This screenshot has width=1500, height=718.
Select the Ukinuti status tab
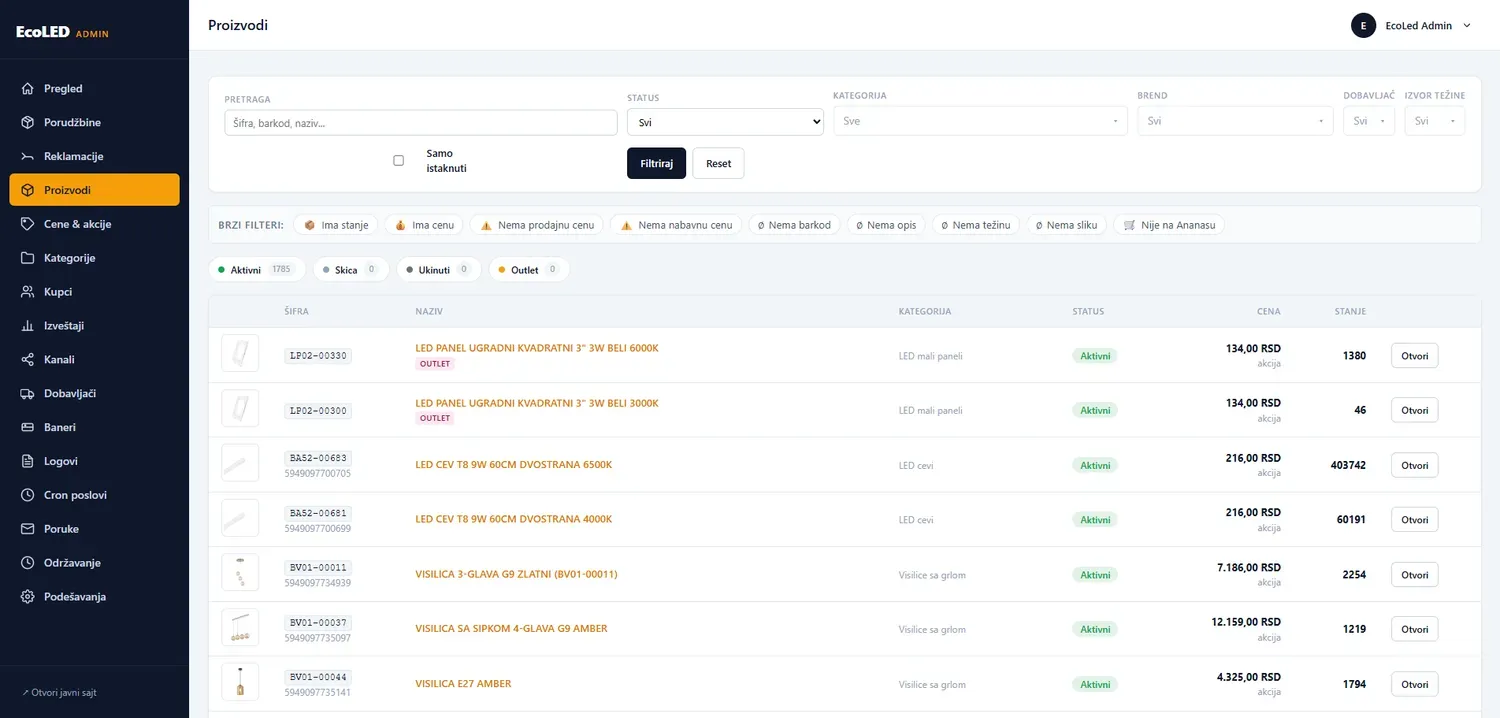(439, 270)
